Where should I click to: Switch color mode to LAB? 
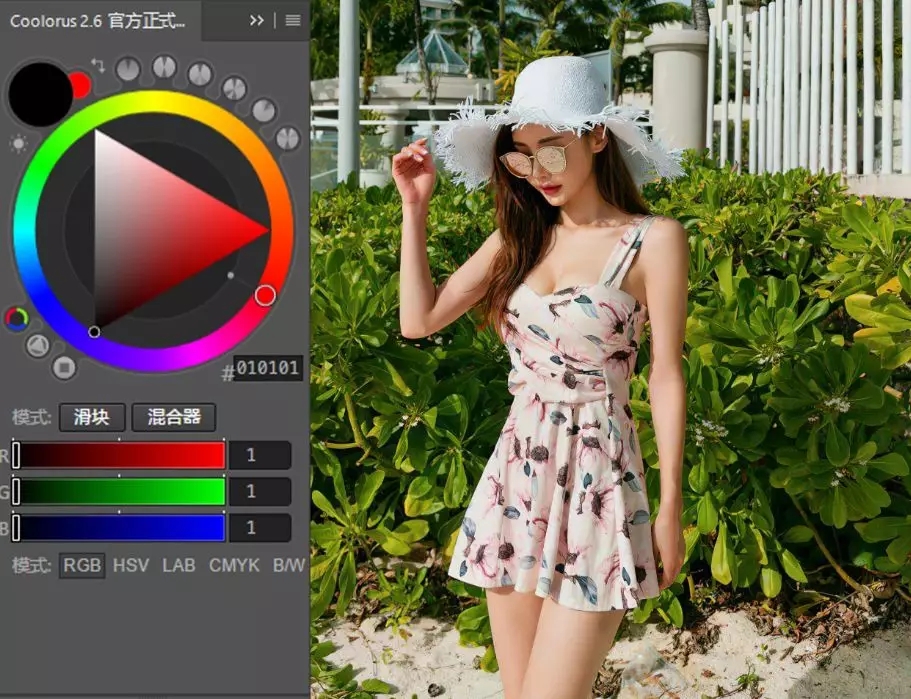[179, 565]
